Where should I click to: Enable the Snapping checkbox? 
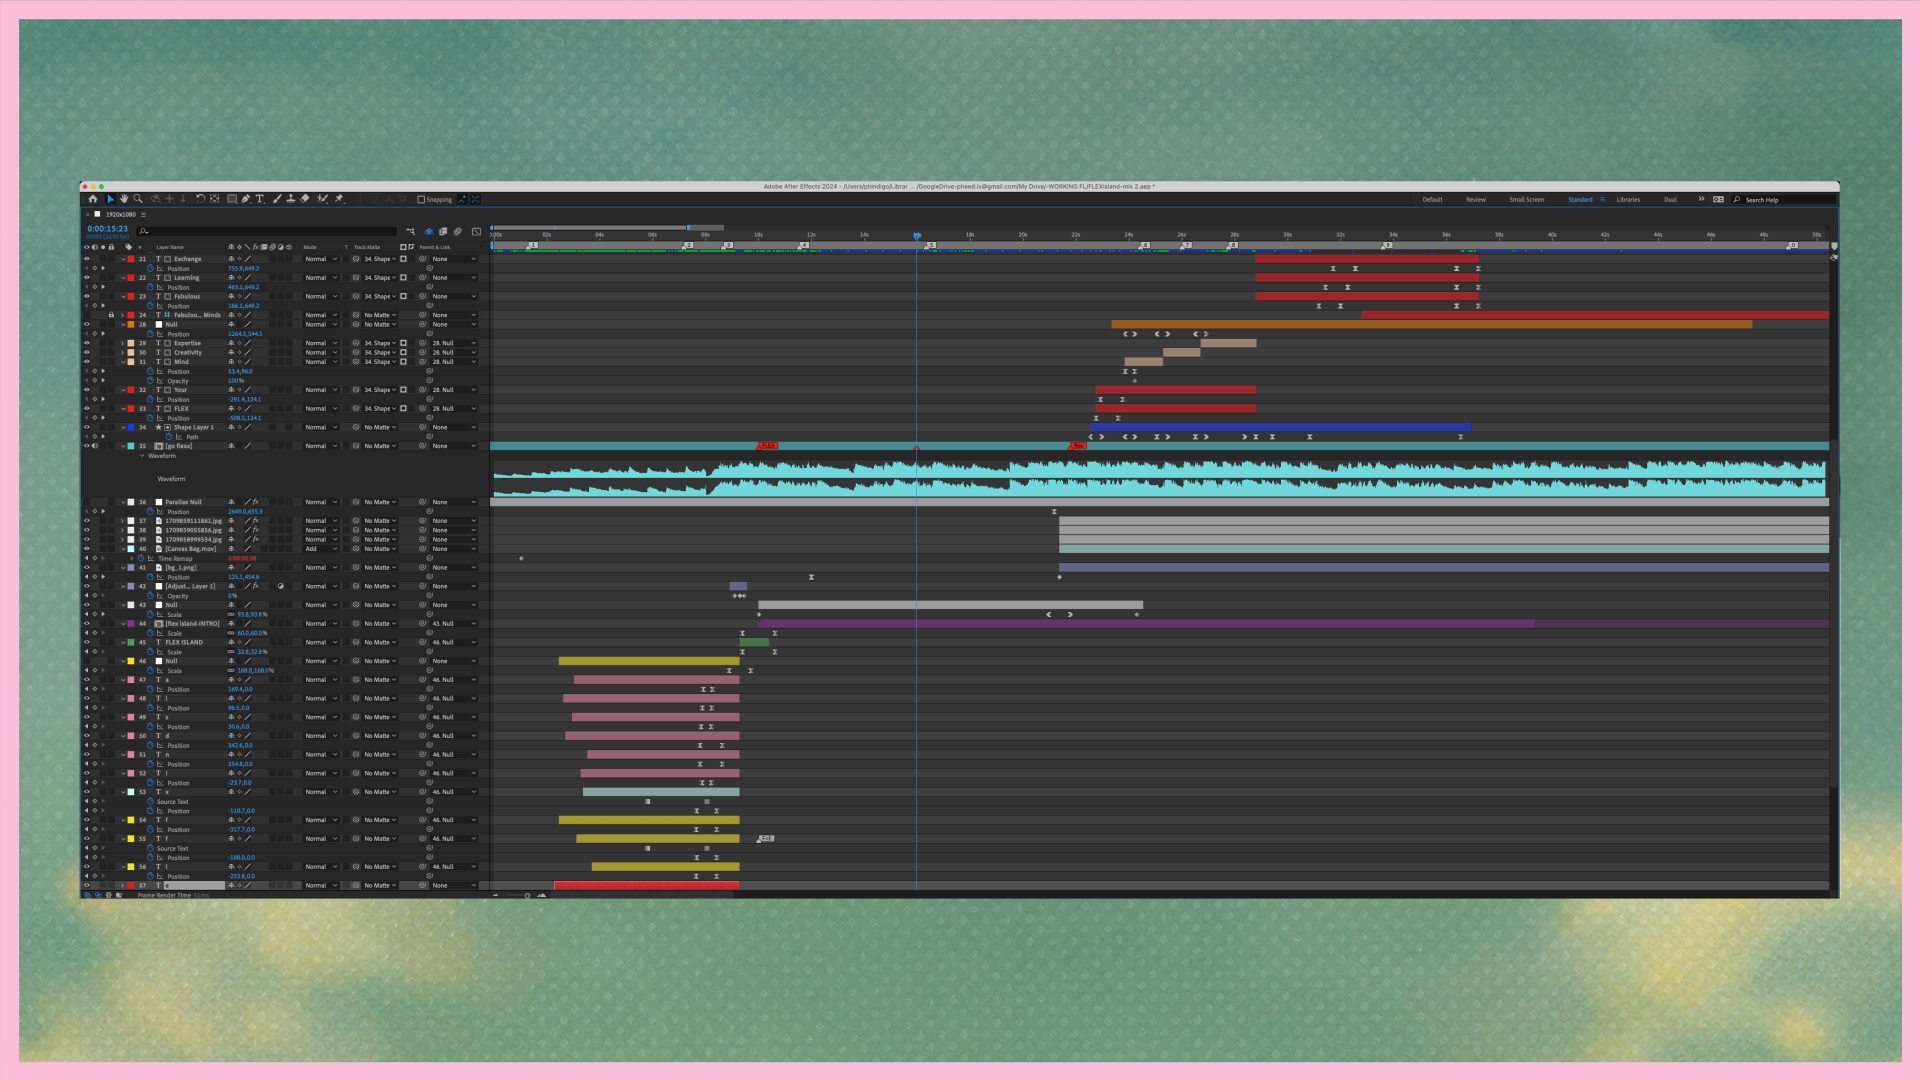[x=421, y=199]
